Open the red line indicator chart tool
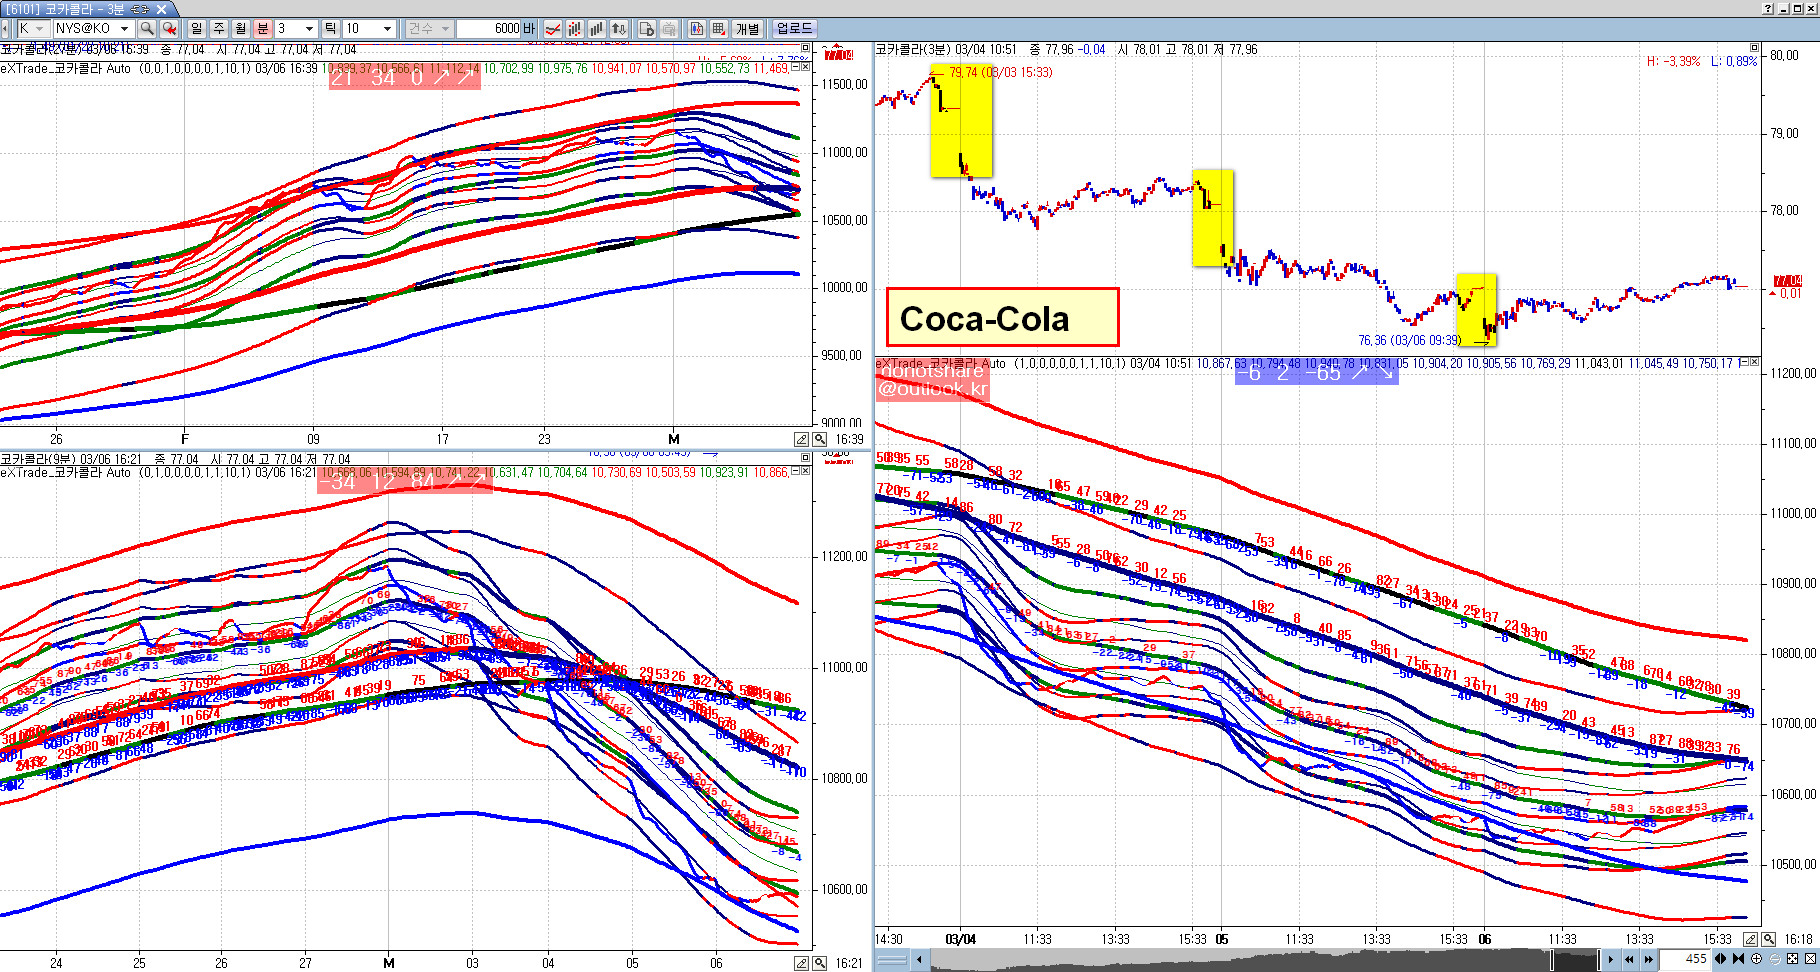The image size is (1820, 972). click(x=552, y=29)
